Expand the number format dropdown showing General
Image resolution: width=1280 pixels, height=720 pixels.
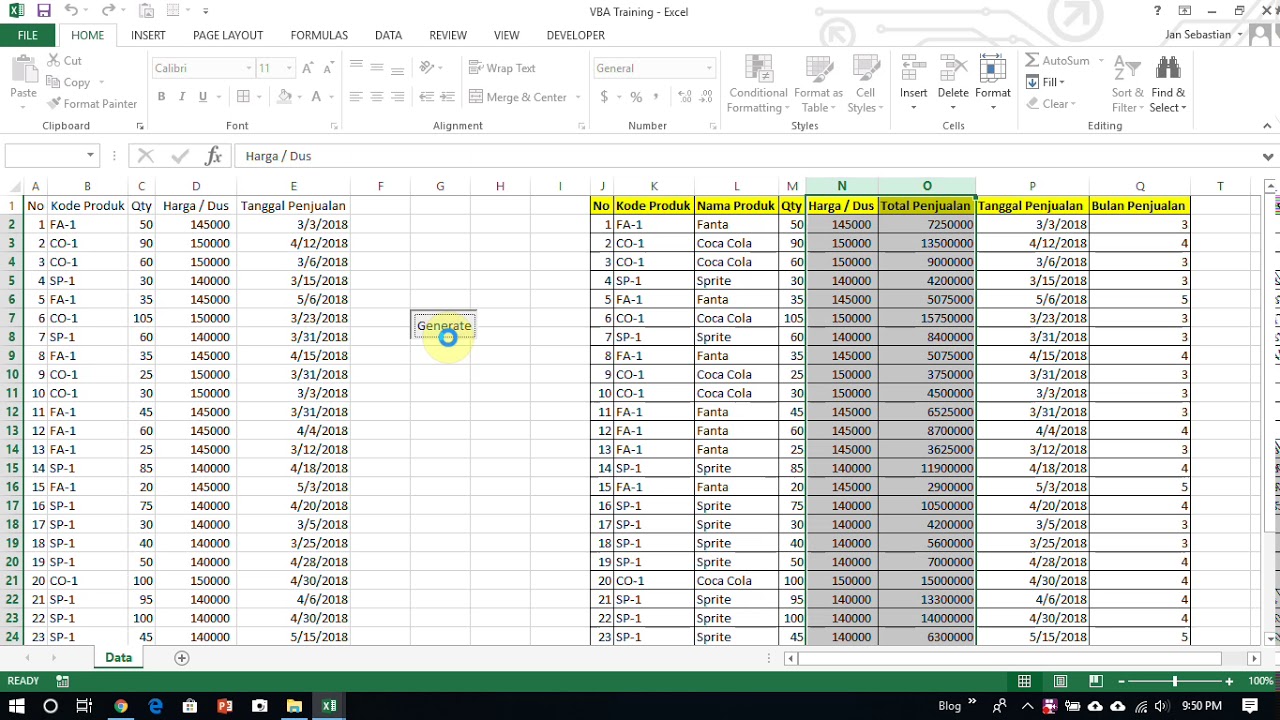pyautogui.click(x=710, y=68)
